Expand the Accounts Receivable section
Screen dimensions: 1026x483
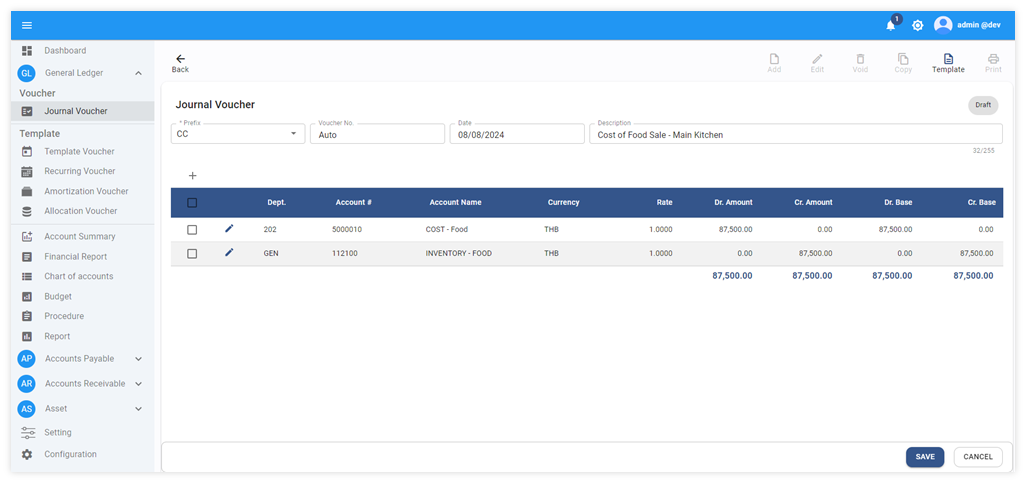[138, 384]
